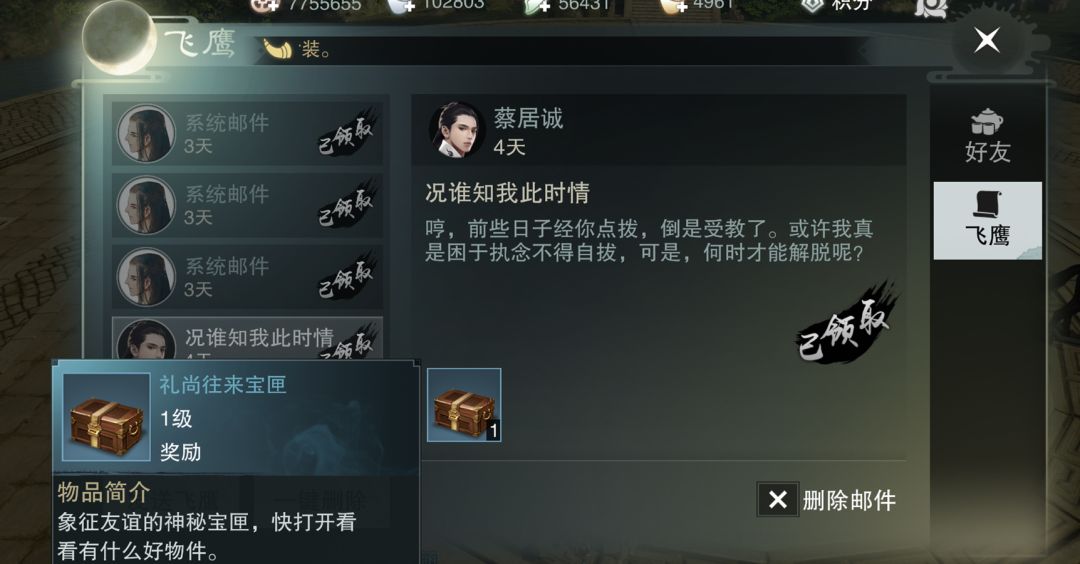Open the third 系统邮件 entry
The width and height of the screenshot is (1080, 564).
pyautogui.click(x=247, y=277)
